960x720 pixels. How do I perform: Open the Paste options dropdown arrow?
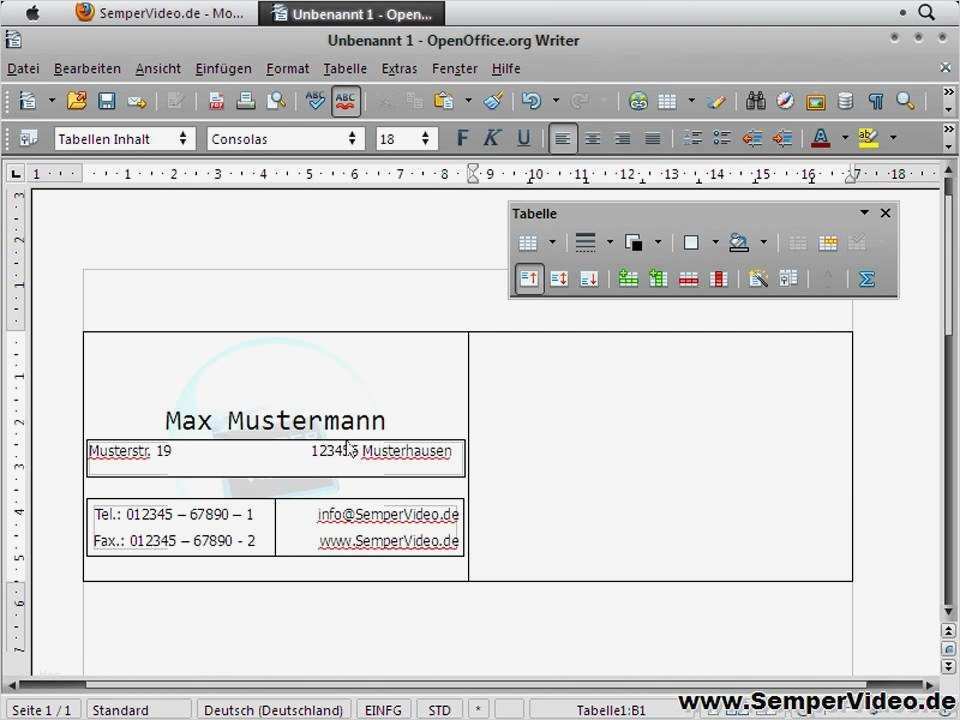click(468, 100)
